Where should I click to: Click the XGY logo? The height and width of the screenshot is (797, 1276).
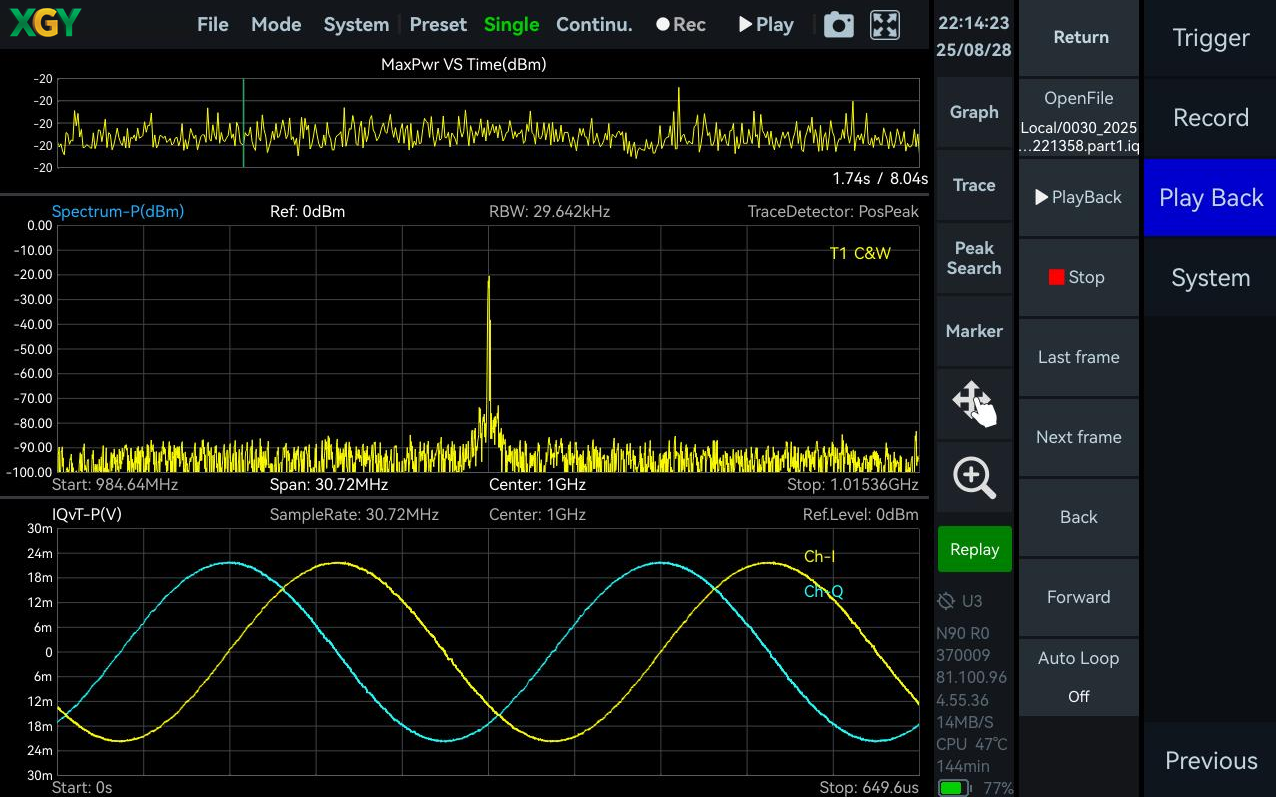click(45, 23)
